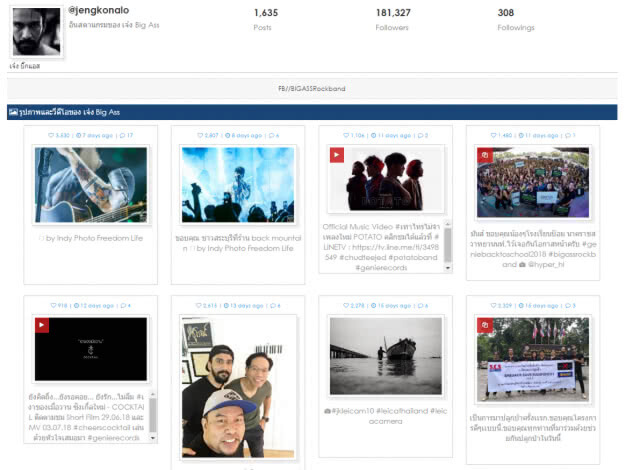Click the red gallery icon on the school crowd photo
640x470 pixels.
484,155
